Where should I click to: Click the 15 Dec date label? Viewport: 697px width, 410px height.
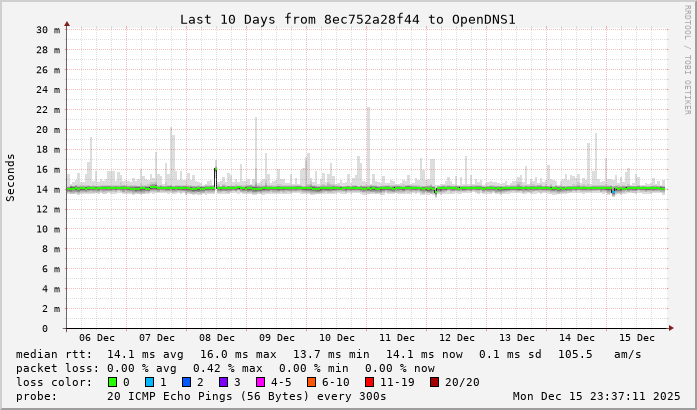pos(637,339)
